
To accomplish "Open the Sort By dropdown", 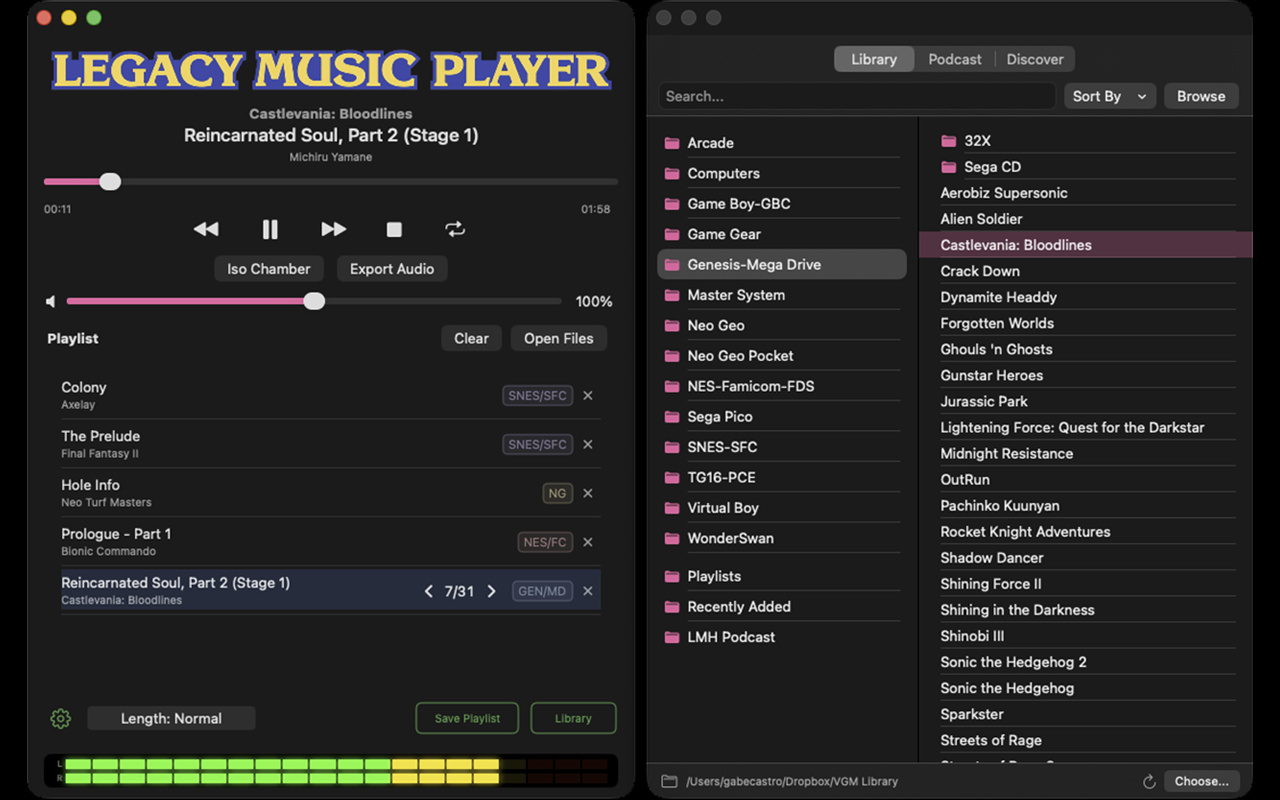I will click(x=1110, y=96).
